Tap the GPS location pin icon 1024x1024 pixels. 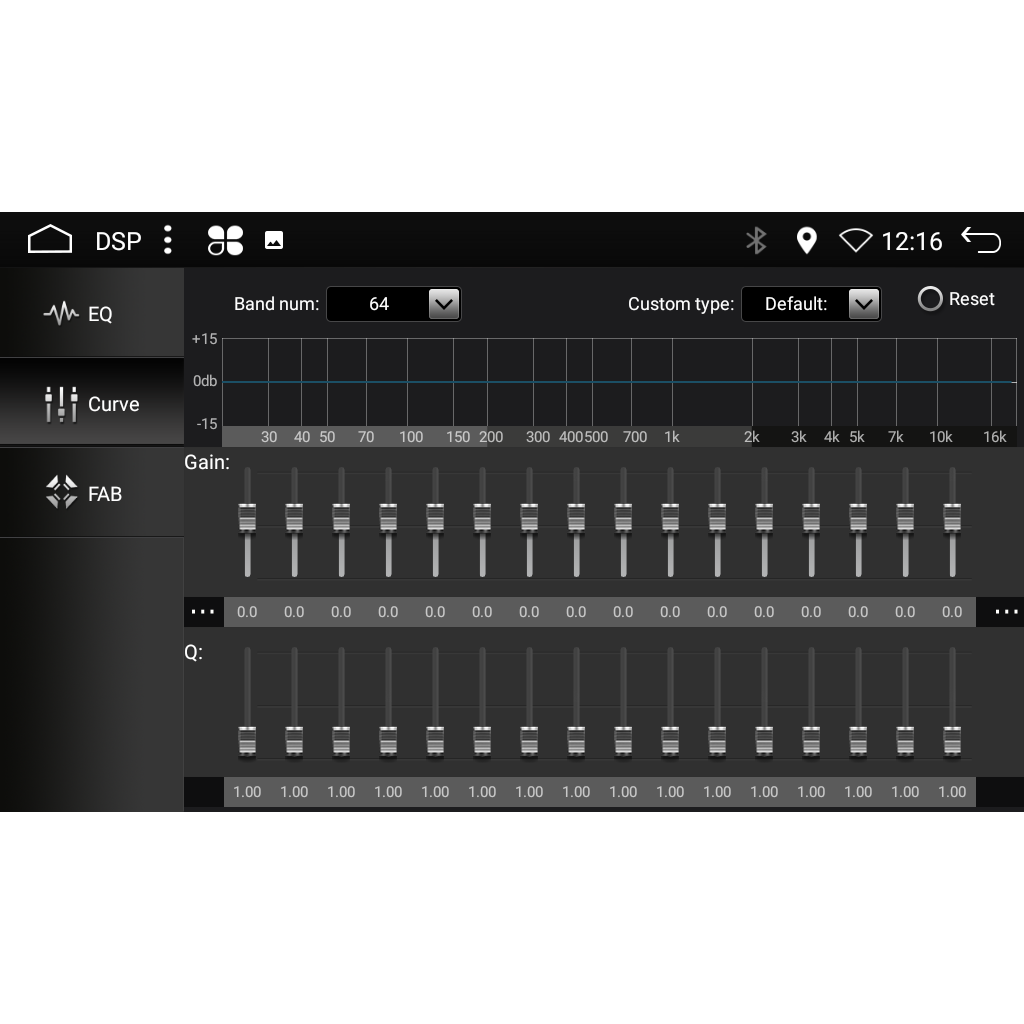pos(806,240)
